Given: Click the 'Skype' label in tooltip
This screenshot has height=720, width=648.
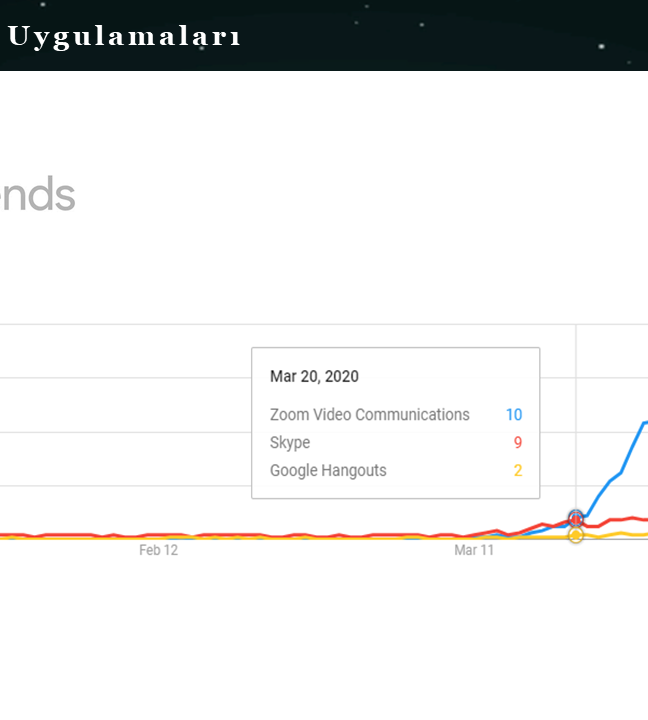Looking at the screenshot, I should [290, 443].
